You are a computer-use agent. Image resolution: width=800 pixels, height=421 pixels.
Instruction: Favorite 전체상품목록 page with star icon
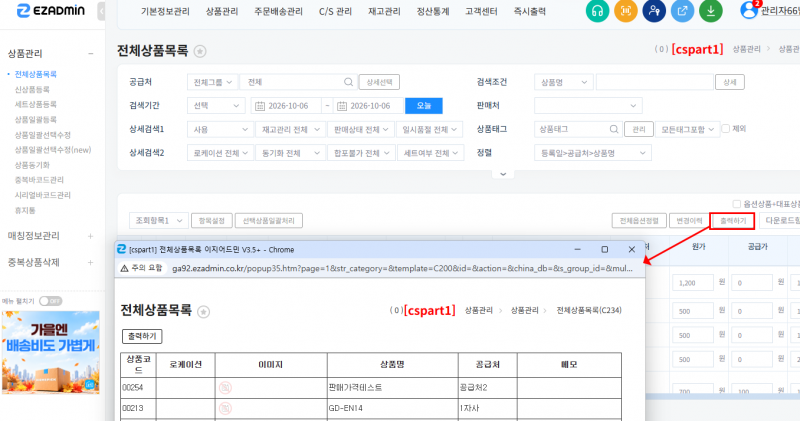(200, 51)
